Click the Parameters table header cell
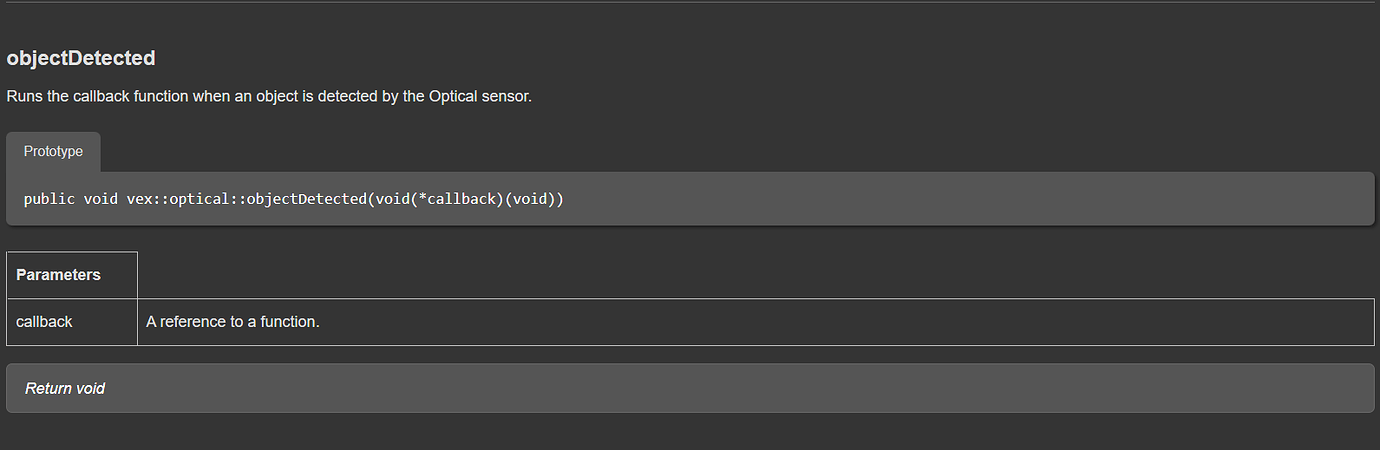 72,275
